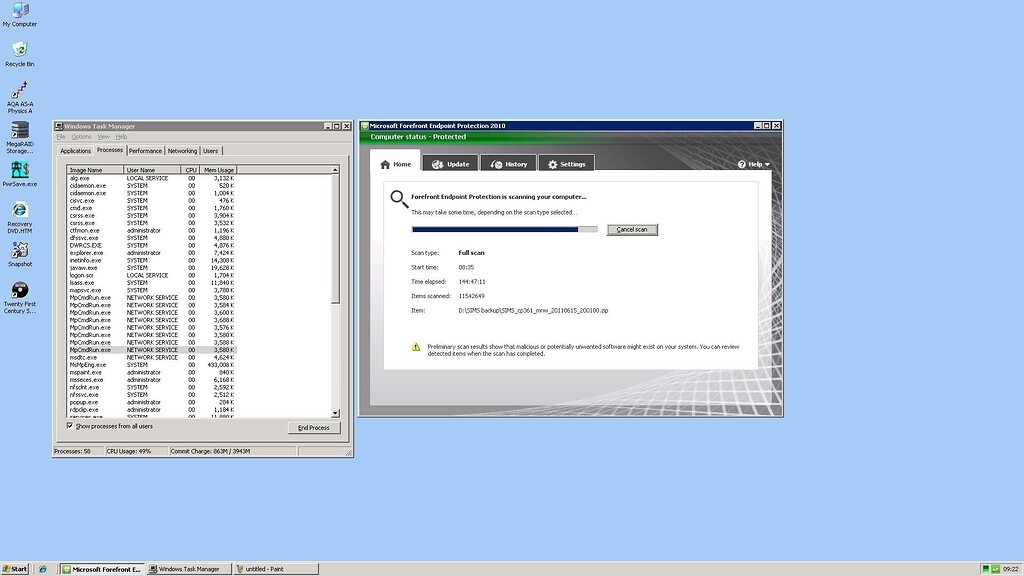
Task: Click the magnifying glass scan icon
Action: point(398,198)
